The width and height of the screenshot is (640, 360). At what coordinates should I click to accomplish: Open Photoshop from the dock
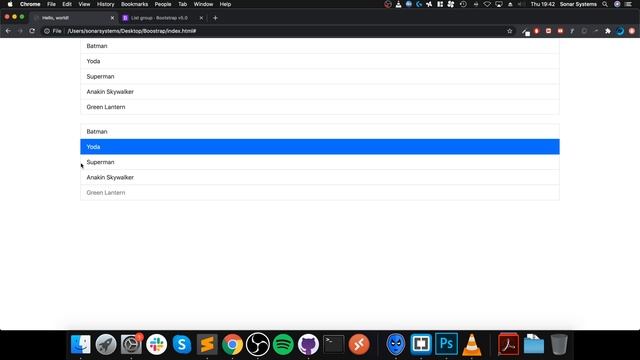446,344
